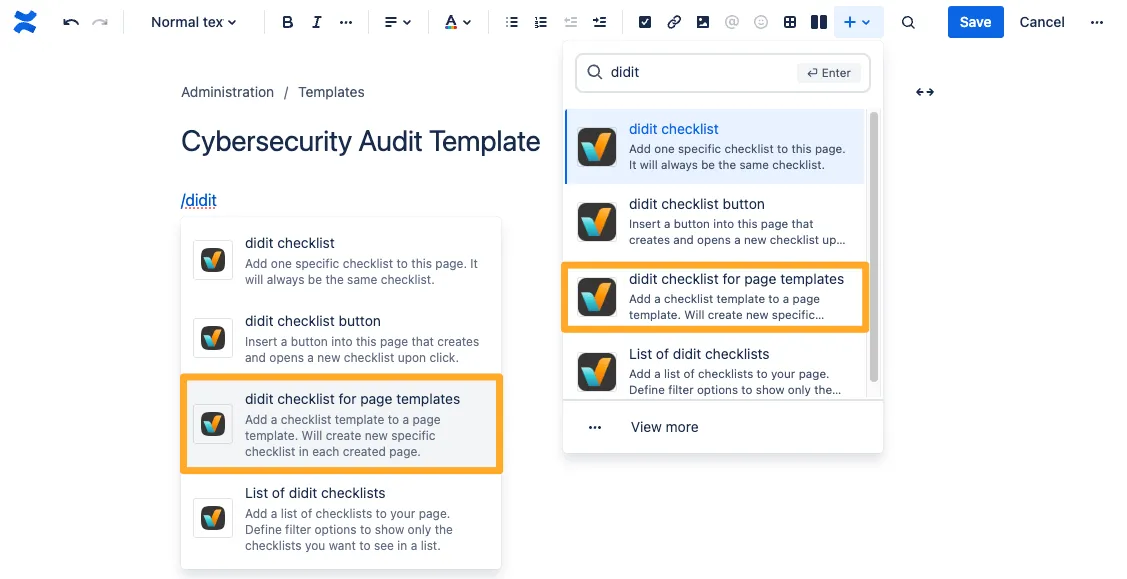Go to Templates breadcrumb
The image size is (1127, 579).
point(331,92)
